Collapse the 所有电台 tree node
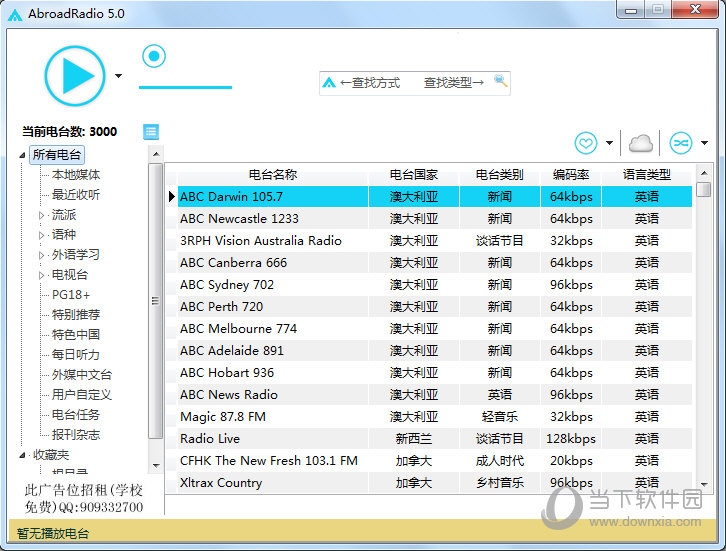 (22, 156)
